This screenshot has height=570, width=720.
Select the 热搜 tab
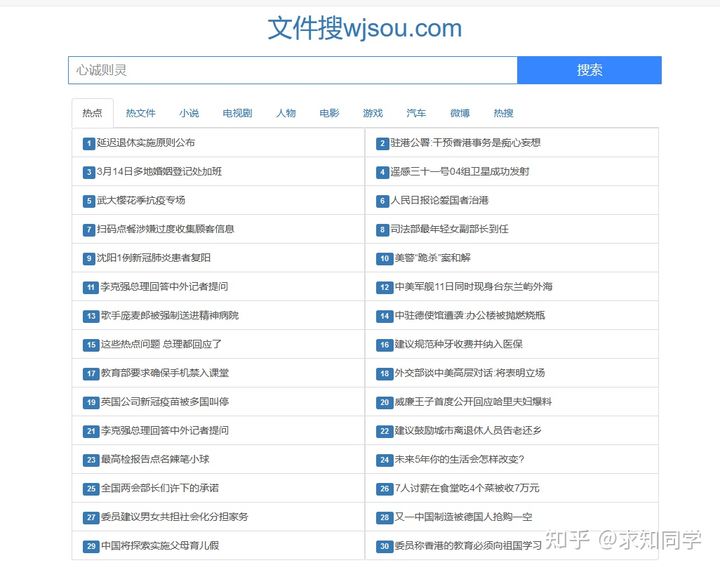[x=503, y=113]
